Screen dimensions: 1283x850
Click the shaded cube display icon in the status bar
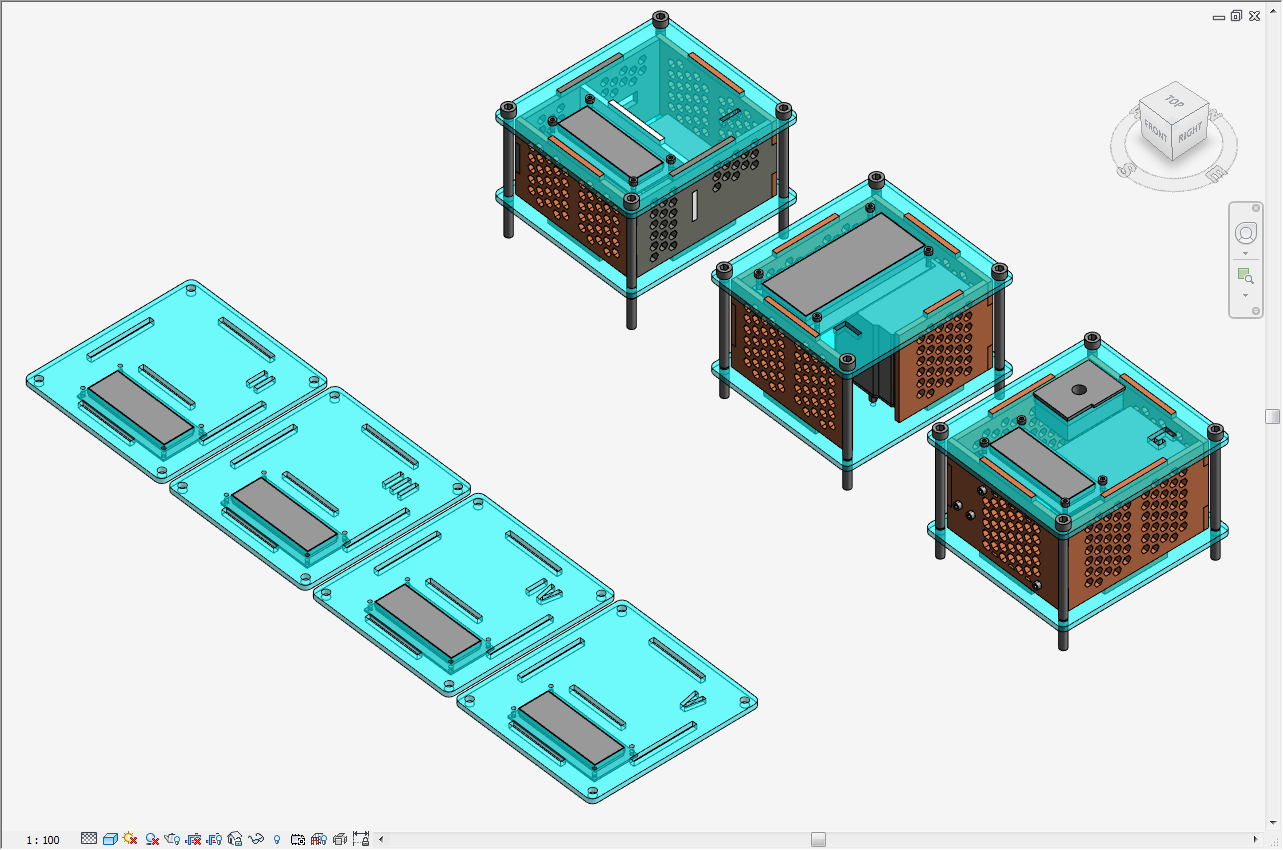tap(111, 839)
